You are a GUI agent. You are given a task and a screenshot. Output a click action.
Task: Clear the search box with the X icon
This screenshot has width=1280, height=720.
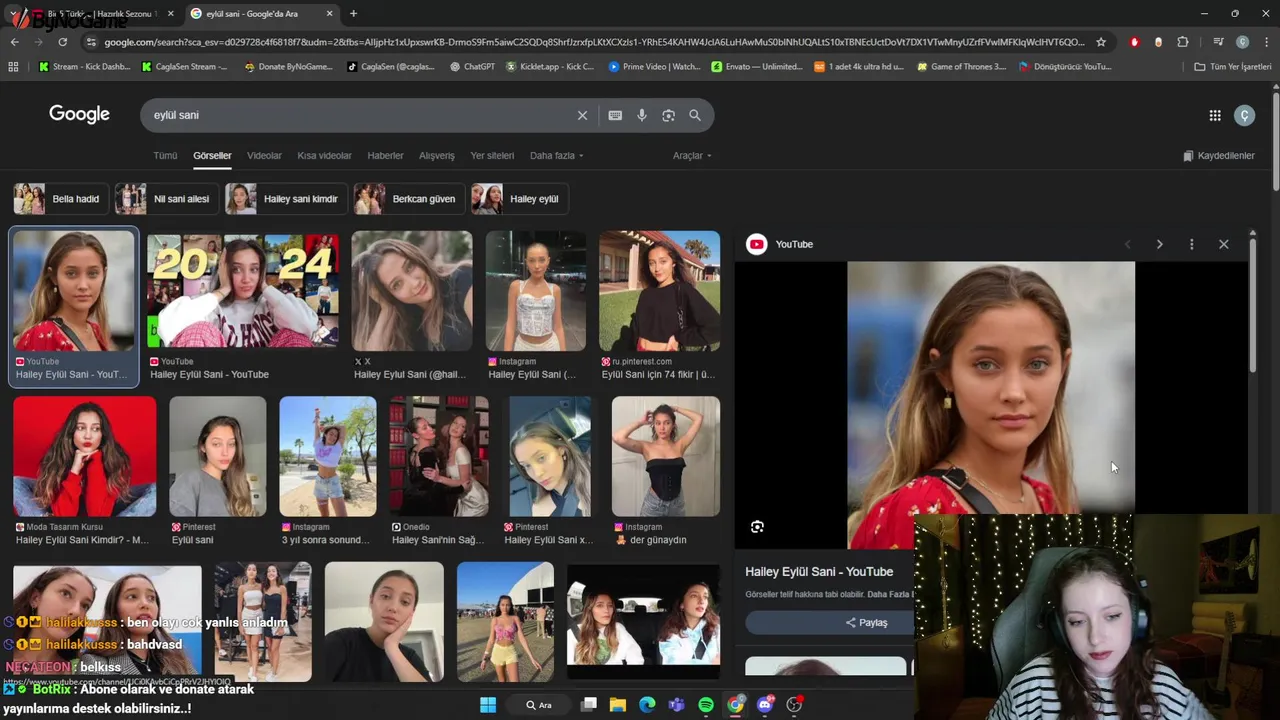pos(582,115)
